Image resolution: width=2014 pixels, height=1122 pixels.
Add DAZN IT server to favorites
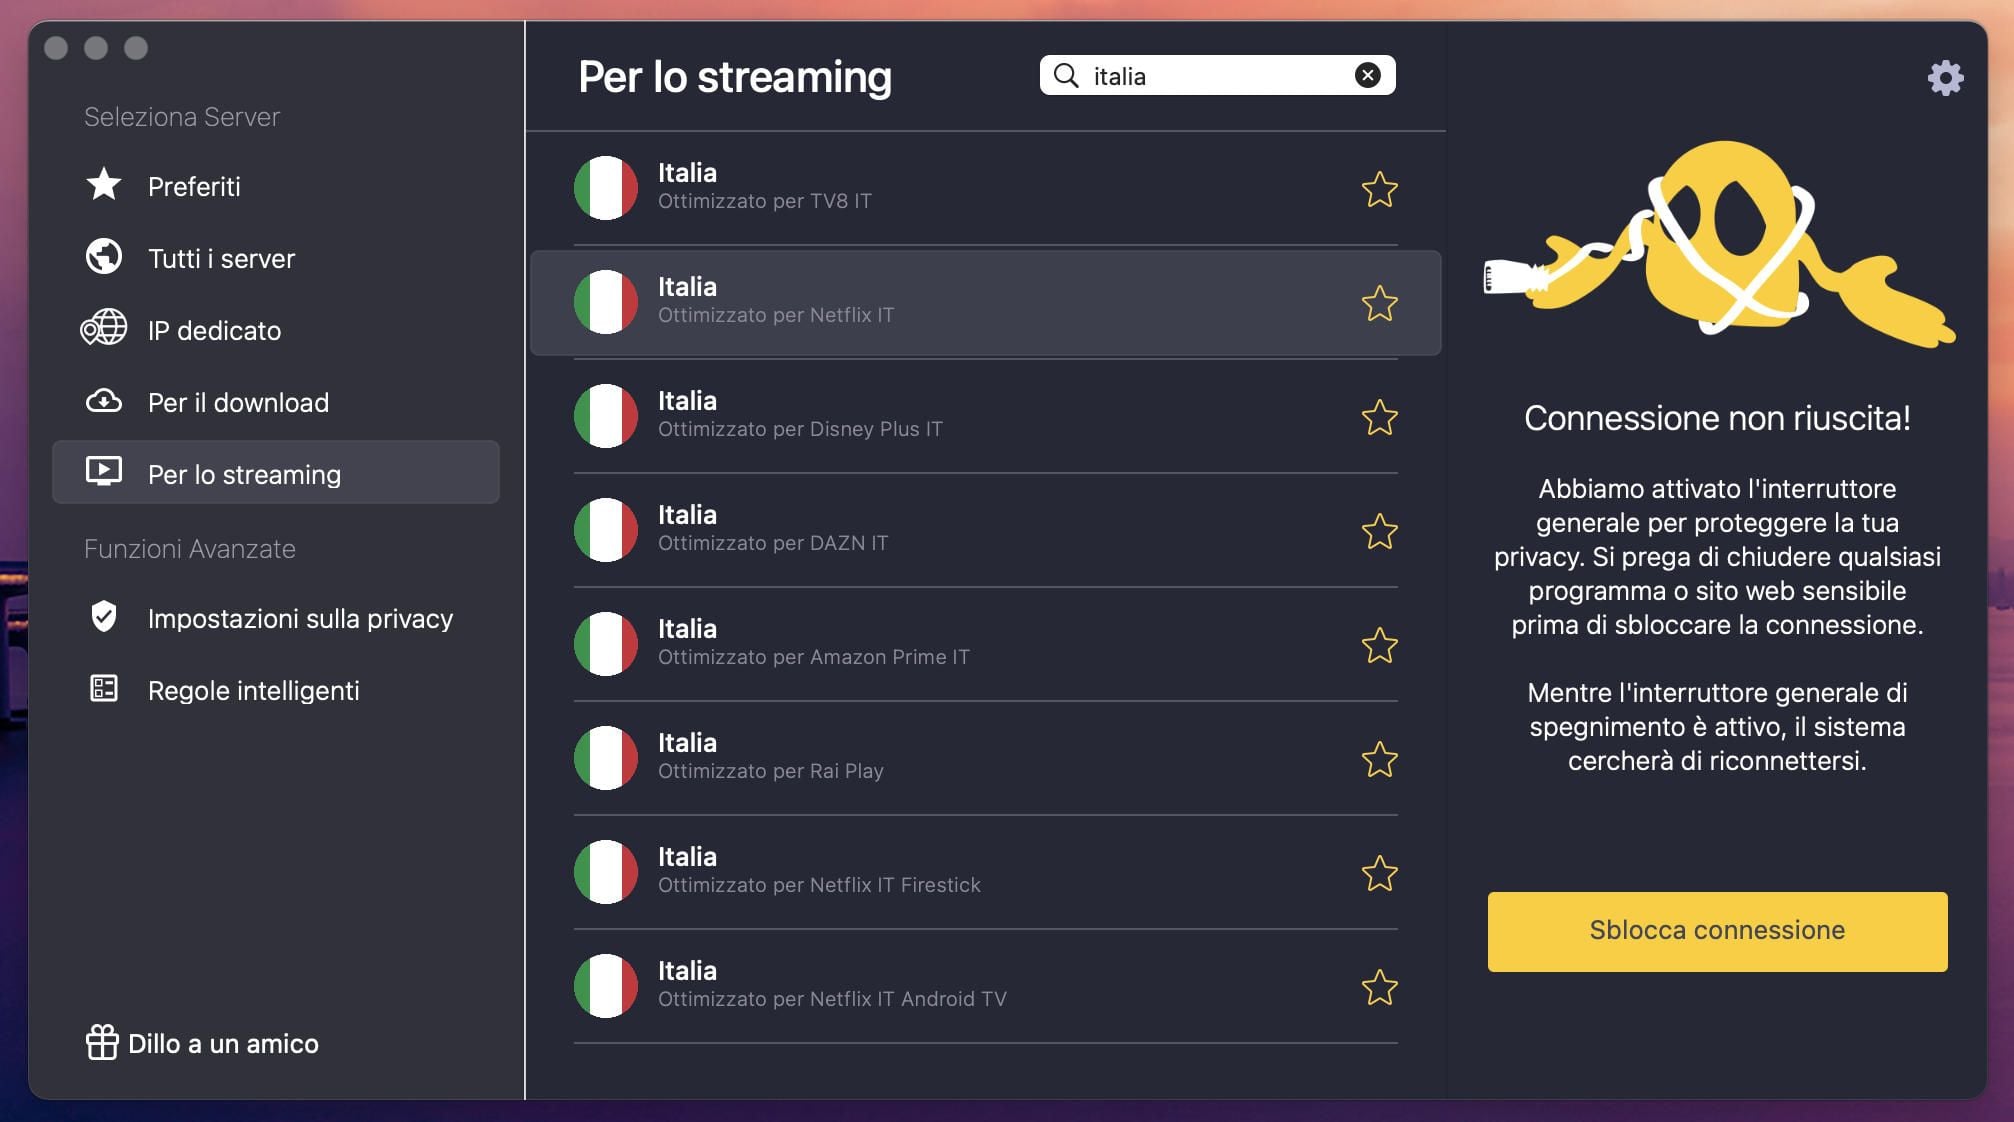1379,531
